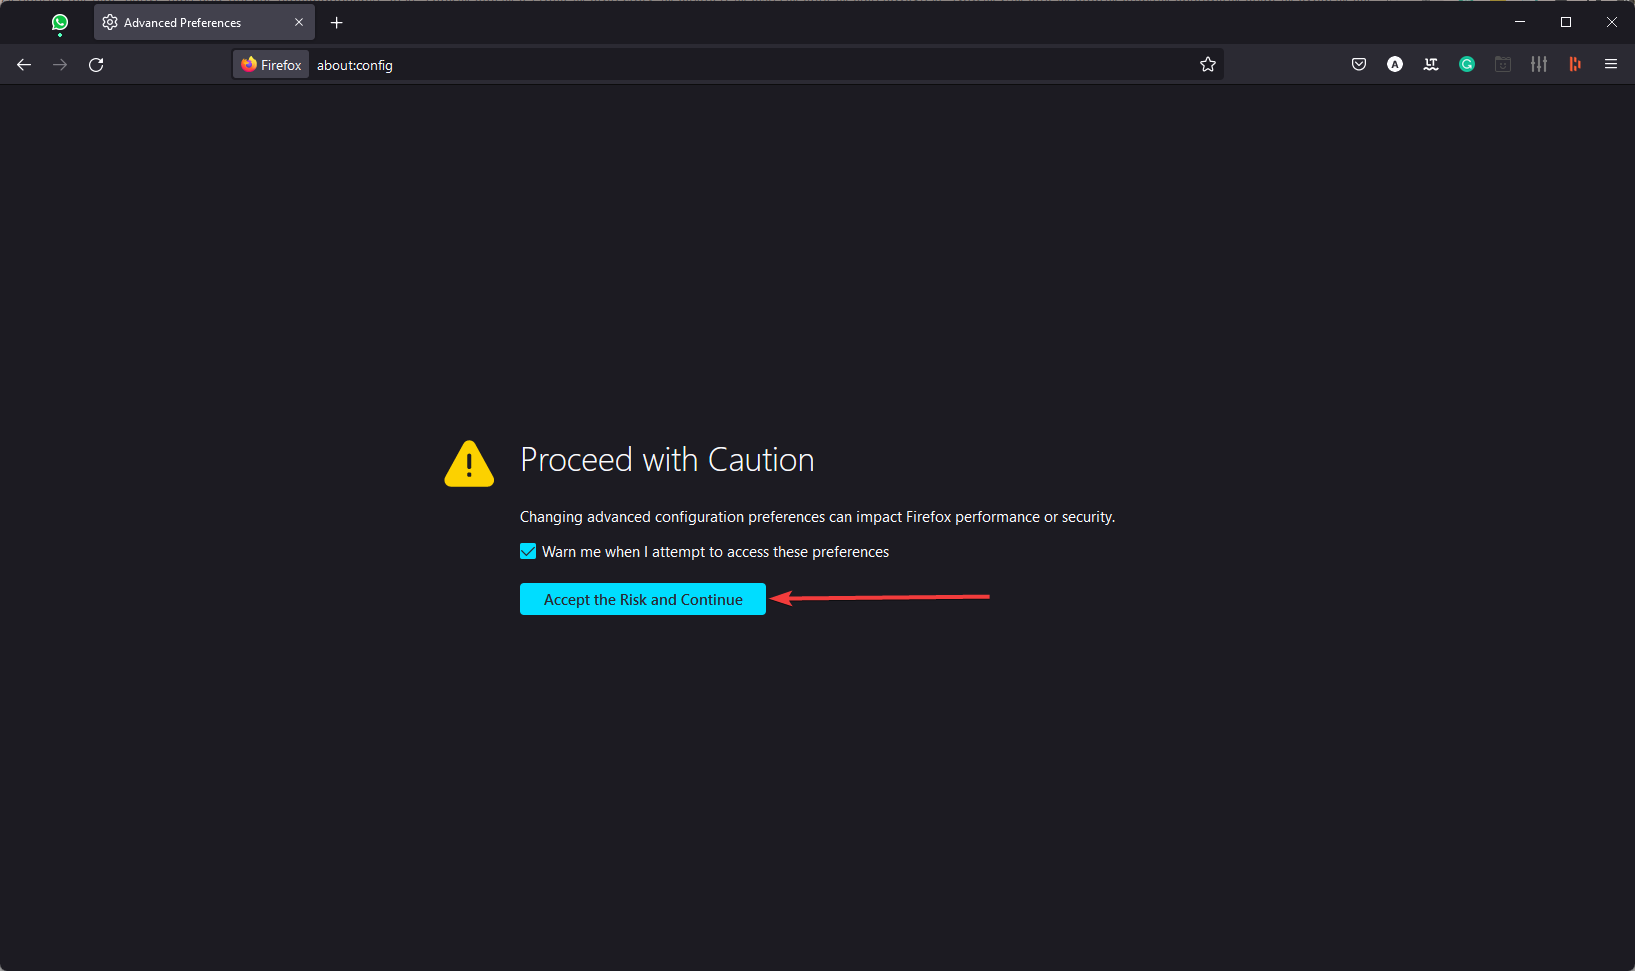Go back to the previous page
This screenshot has height=971, width=1635.
pos(24,64)
